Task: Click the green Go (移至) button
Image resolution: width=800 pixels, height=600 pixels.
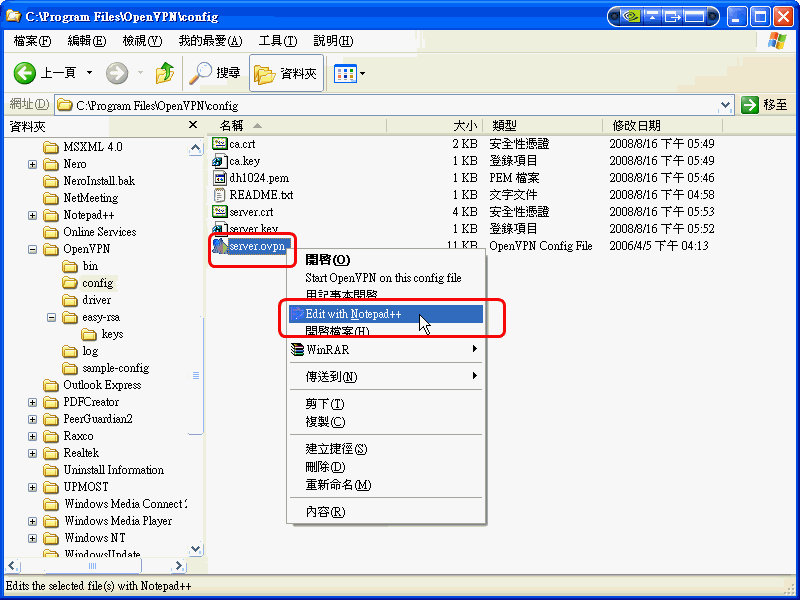Action: click(764, 105)
